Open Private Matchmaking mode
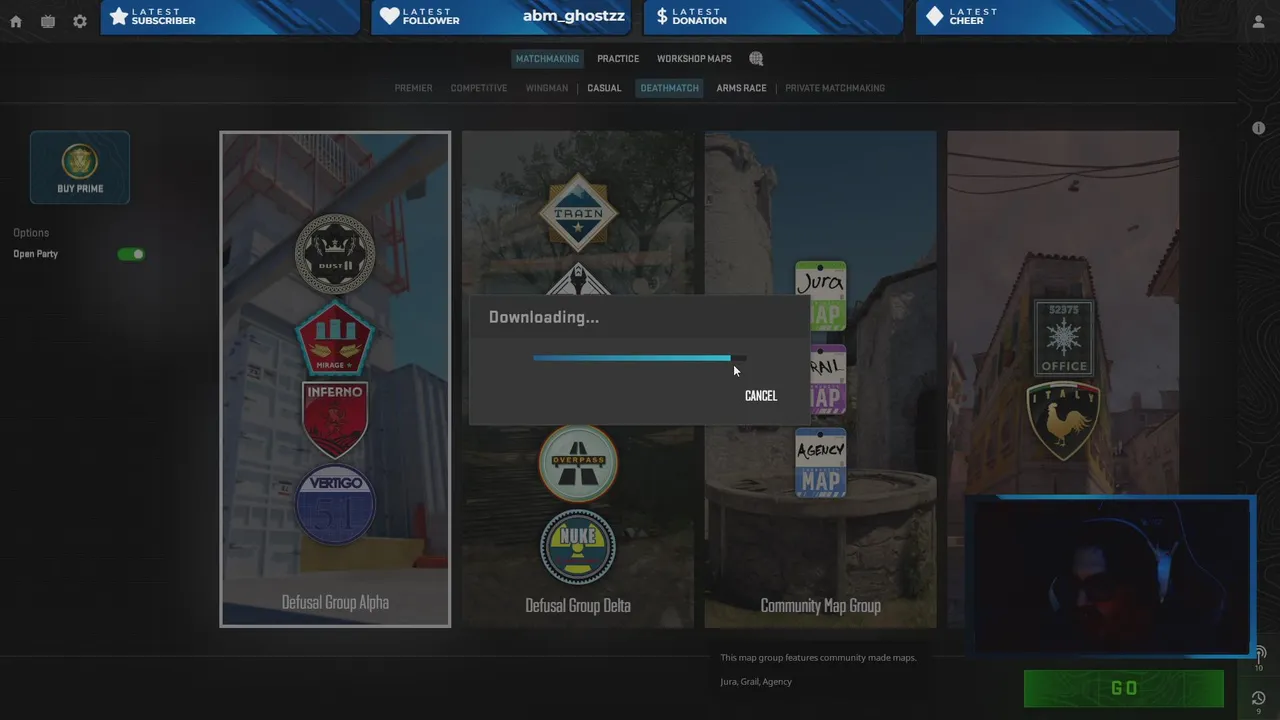This screenshot has height=720, width=1280. pos(835,88)
